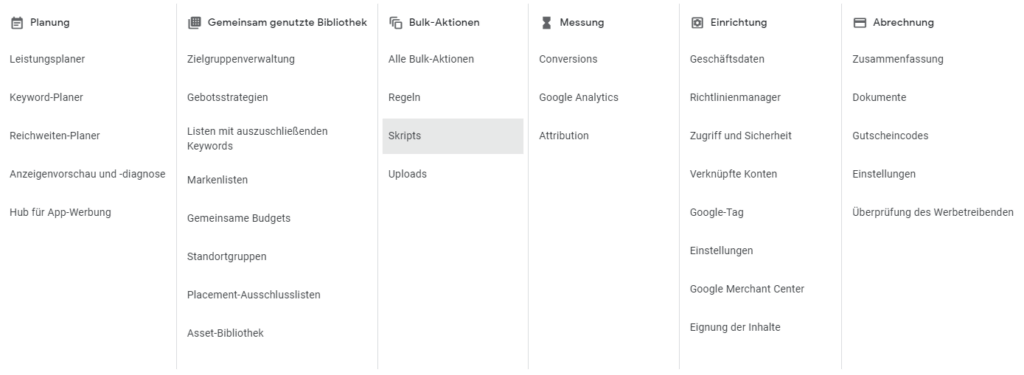Screen dimensions: 1024x375
Task: Click the Einrichtung heading text
Action: coord(739,23)
